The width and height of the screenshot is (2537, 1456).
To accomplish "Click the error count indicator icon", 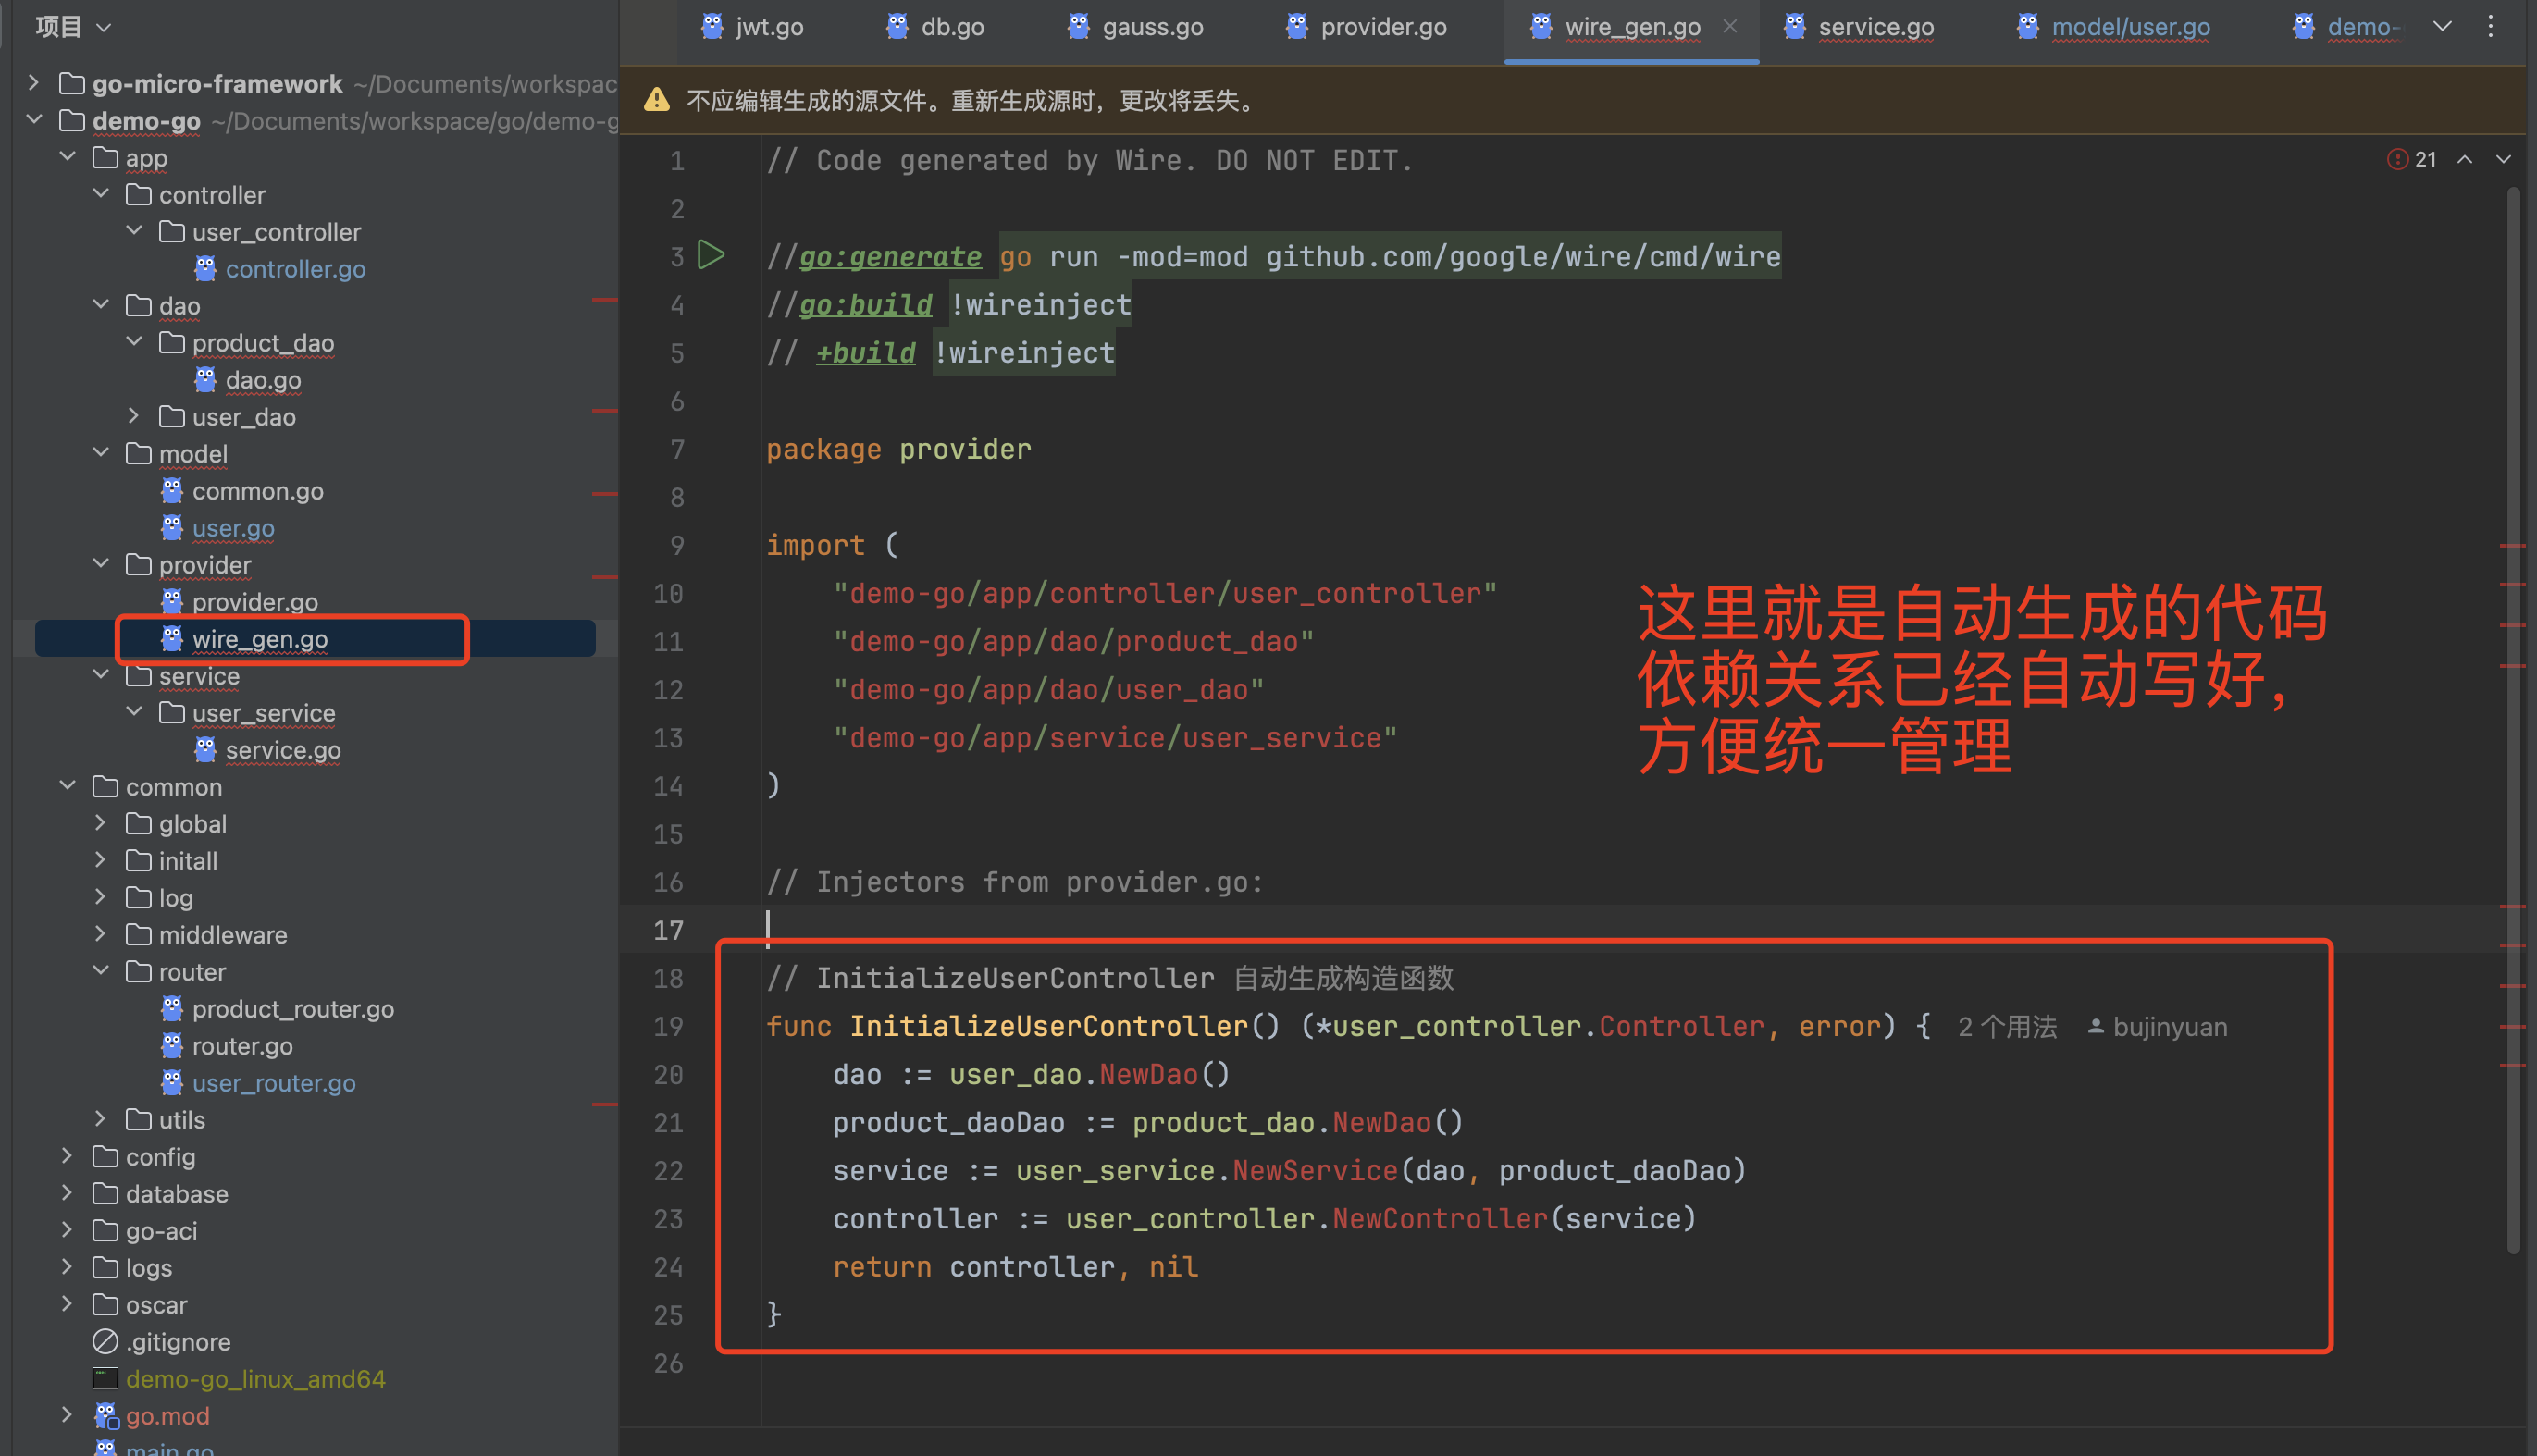I will pos(2397,159).
